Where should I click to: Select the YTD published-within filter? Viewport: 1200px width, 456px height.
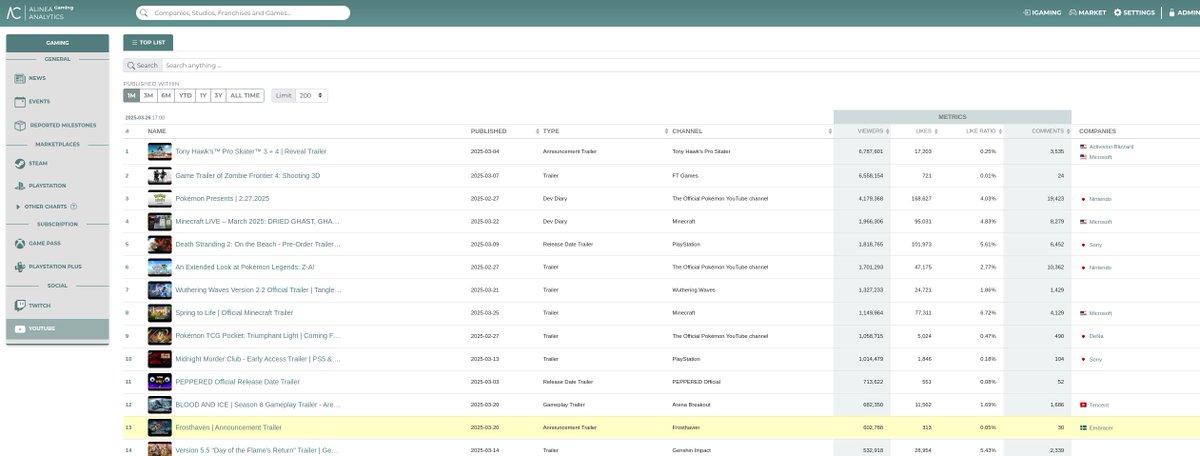(x=185, y=96)
